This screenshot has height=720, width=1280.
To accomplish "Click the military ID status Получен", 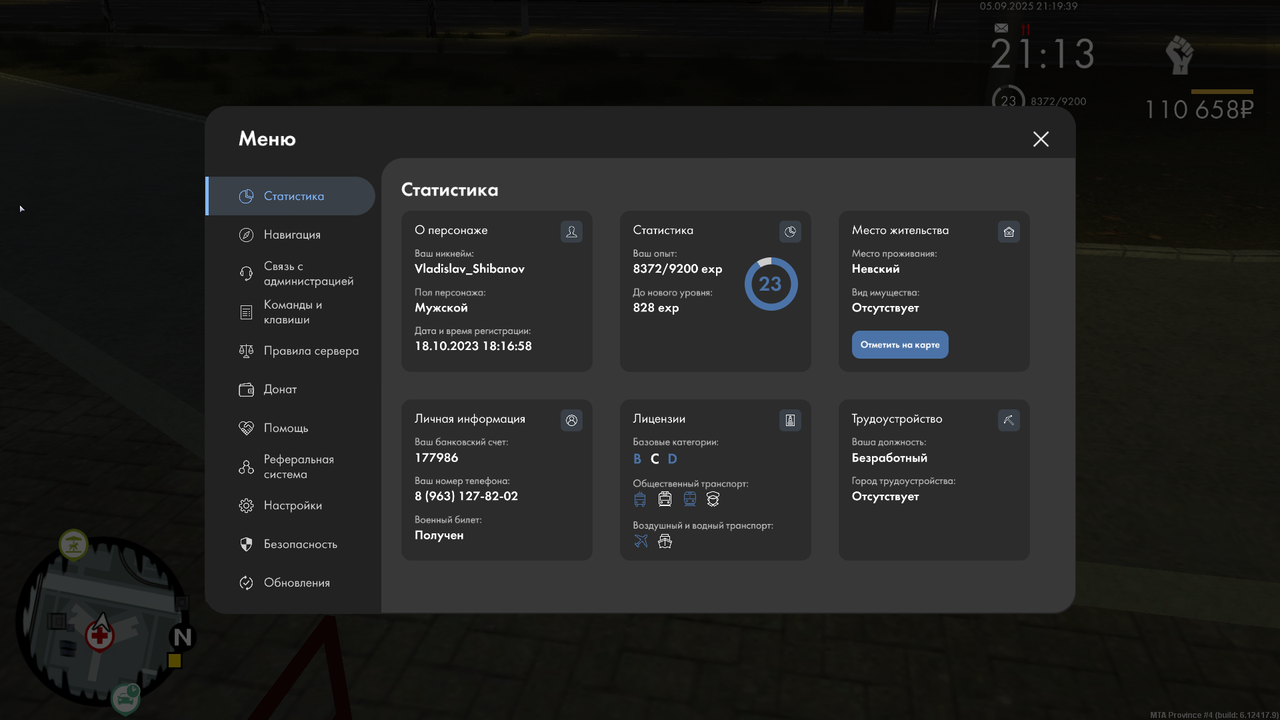I will click(x=439, y=536).
